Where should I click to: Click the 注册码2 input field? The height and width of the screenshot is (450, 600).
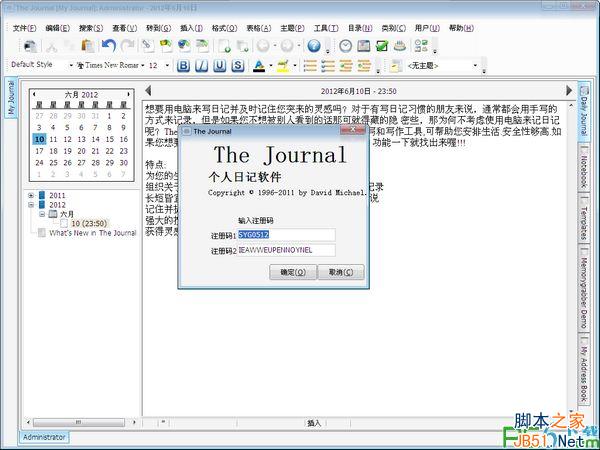point(286,250)
